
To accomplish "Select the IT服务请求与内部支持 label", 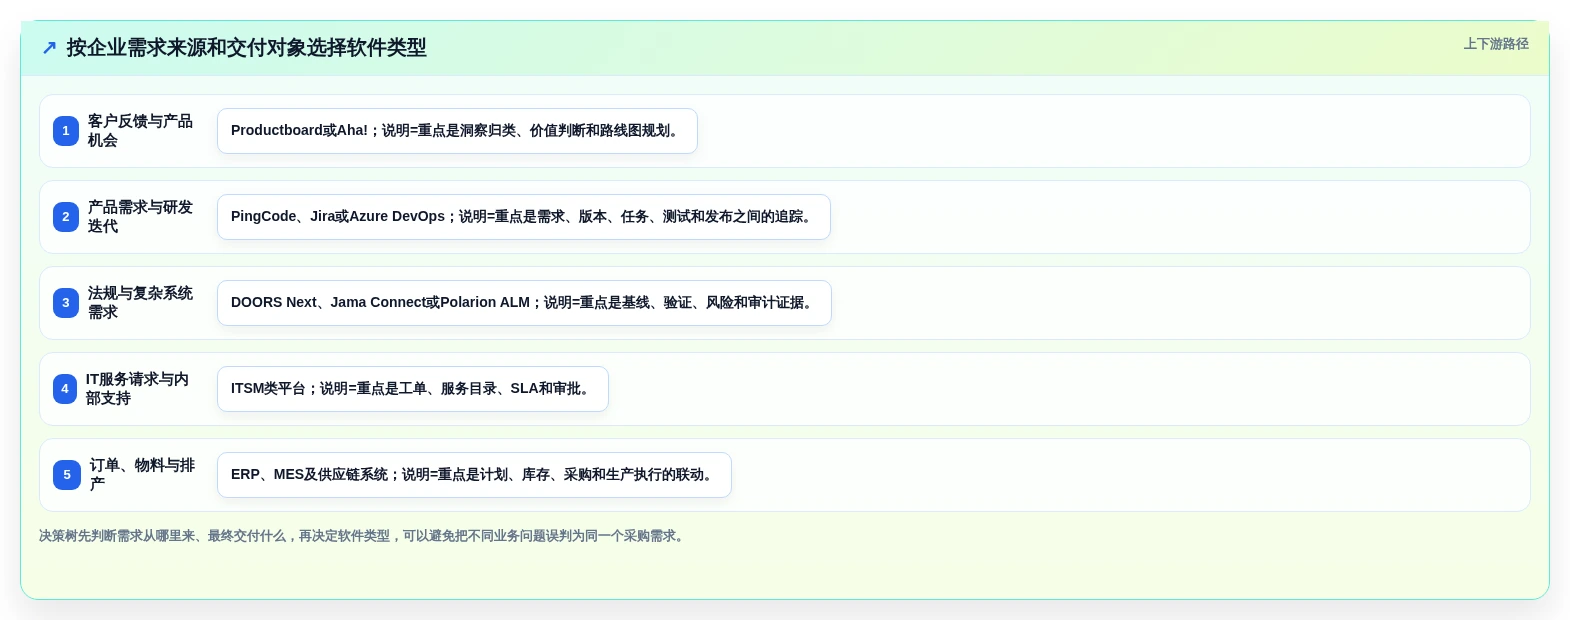I will tap(137, 389).
